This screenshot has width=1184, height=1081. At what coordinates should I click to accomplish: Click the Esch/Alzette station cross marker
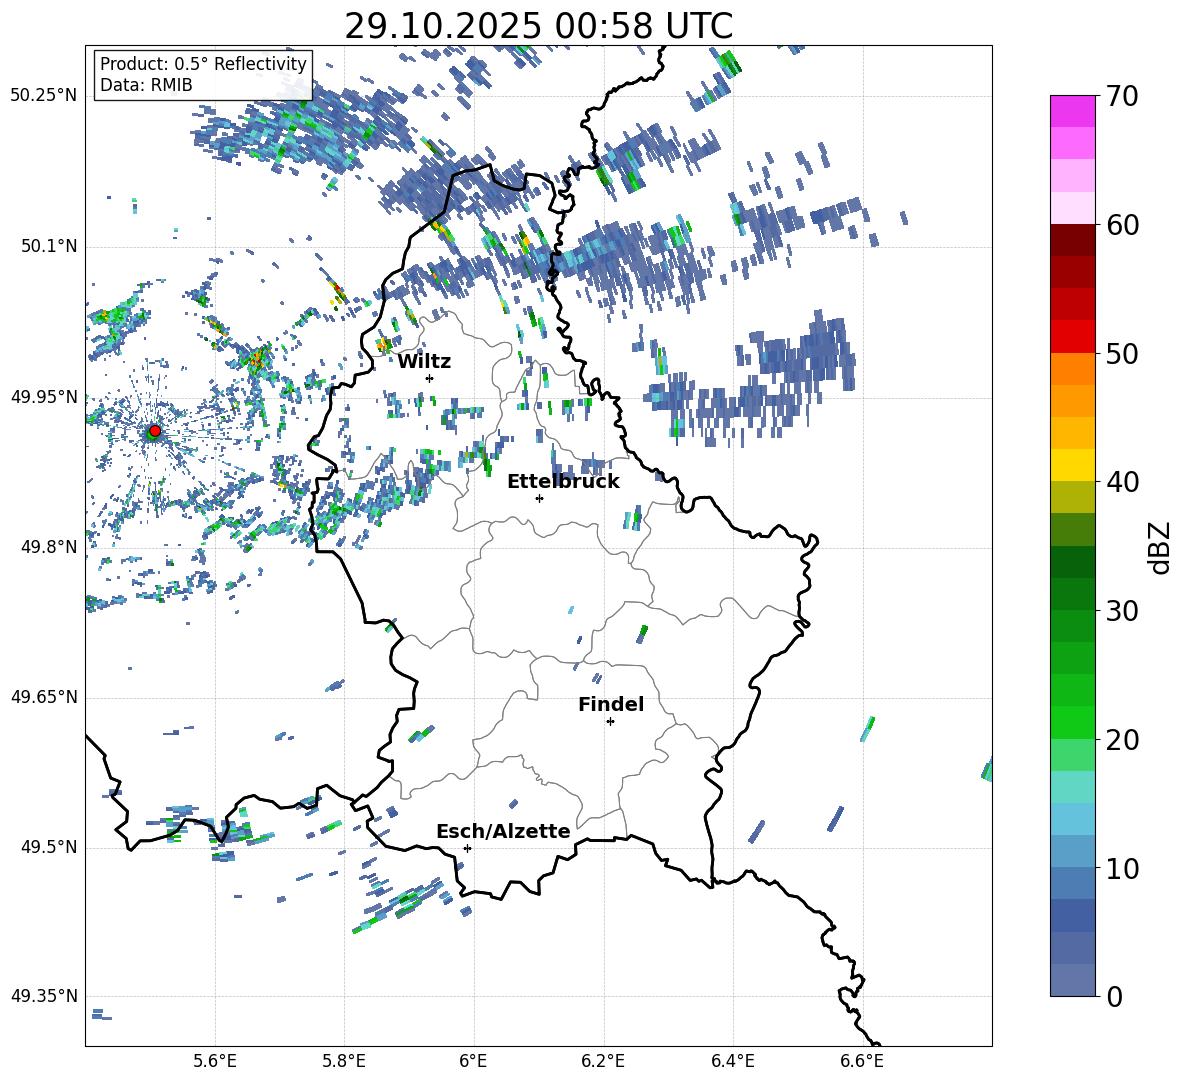tap(467, 848)
